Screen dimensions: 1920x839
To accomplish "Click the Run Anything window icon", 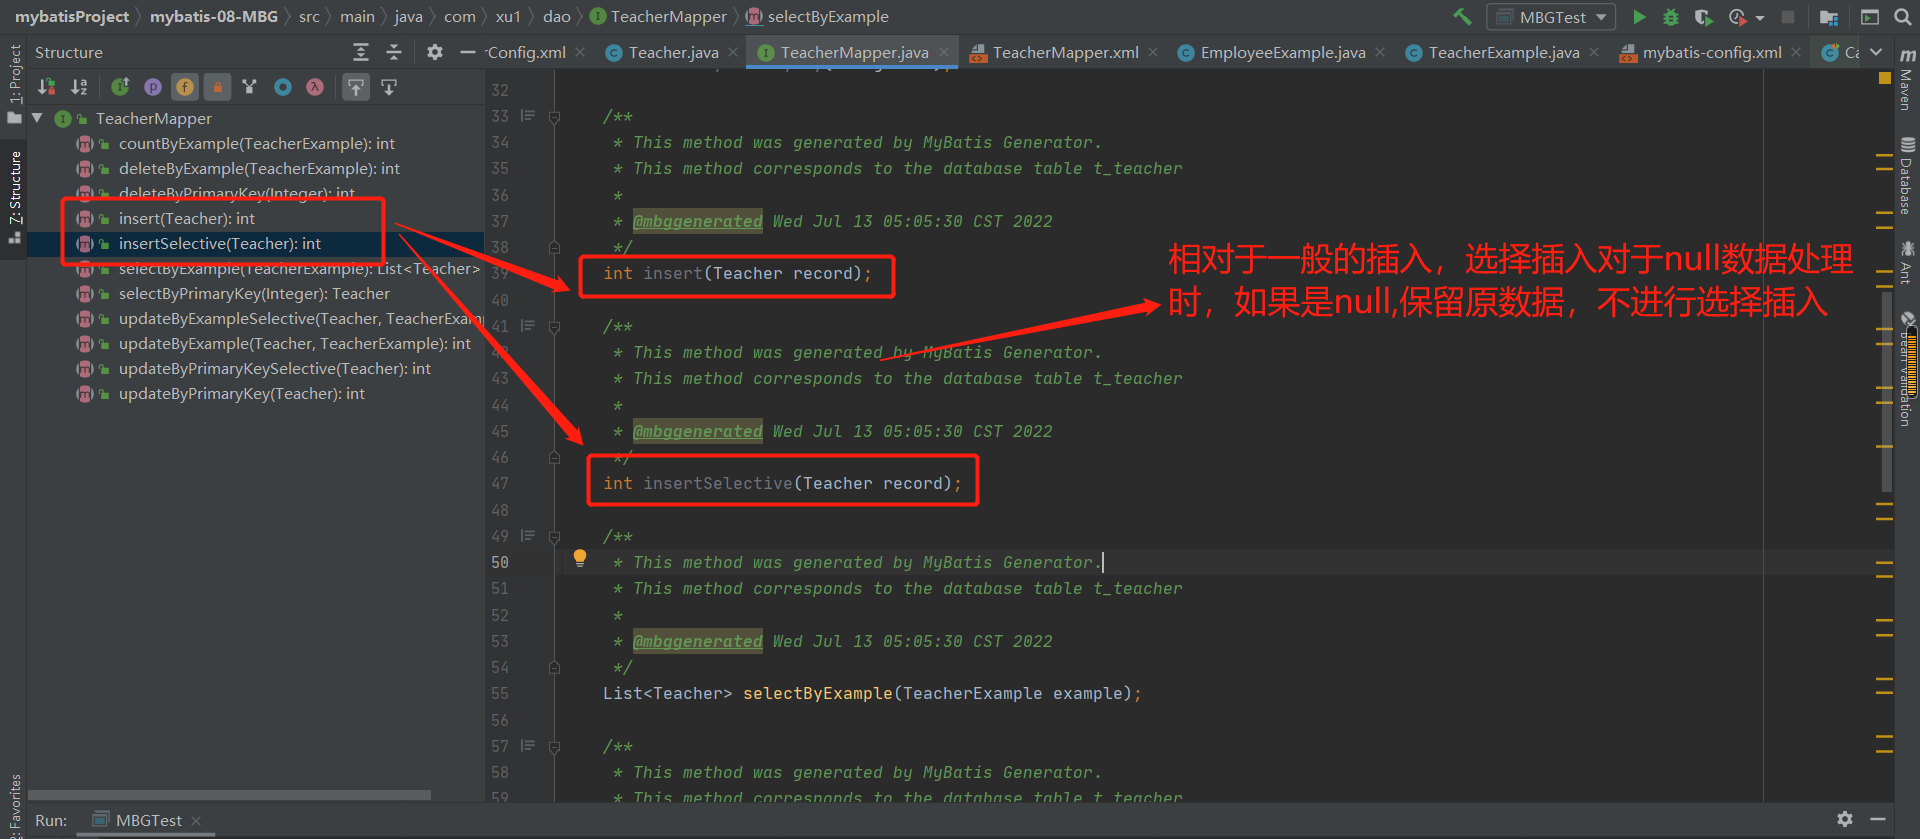I will 1870,17.
